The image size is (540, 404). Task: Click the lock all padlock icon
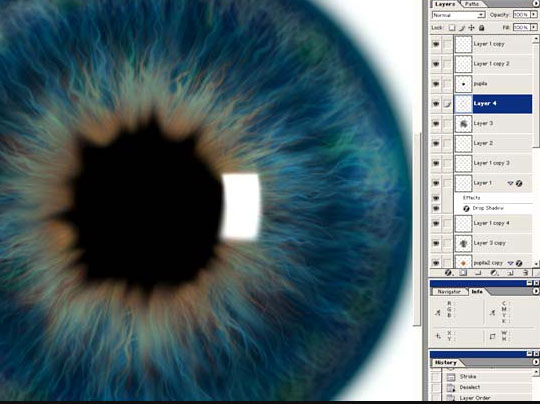(481, 28)
